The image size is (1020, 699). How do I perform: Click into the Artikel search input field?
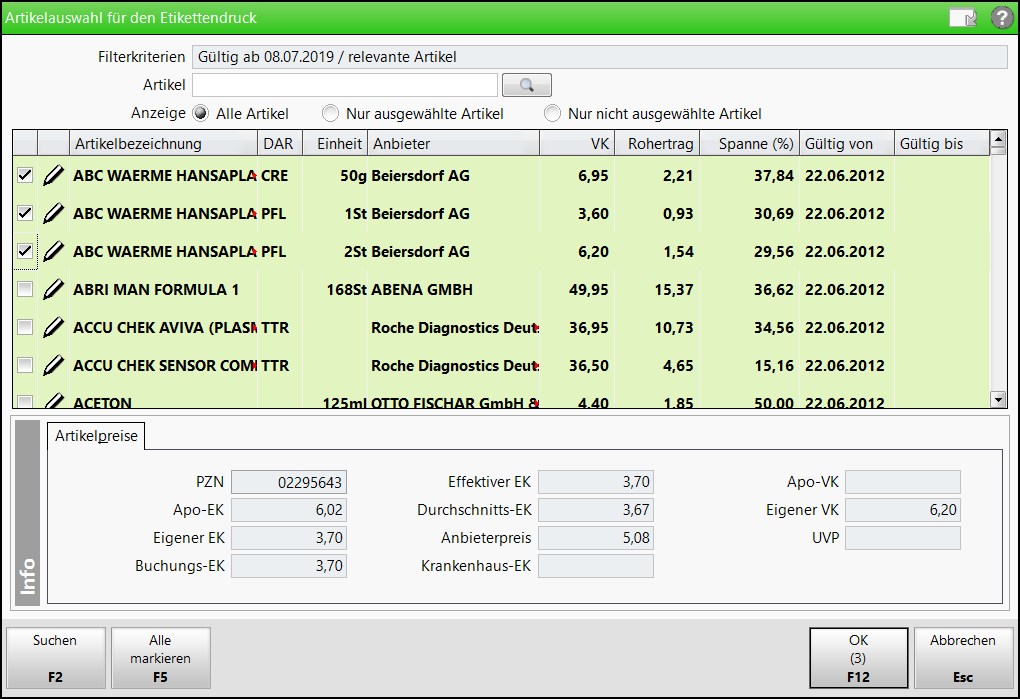click(345, 85)
